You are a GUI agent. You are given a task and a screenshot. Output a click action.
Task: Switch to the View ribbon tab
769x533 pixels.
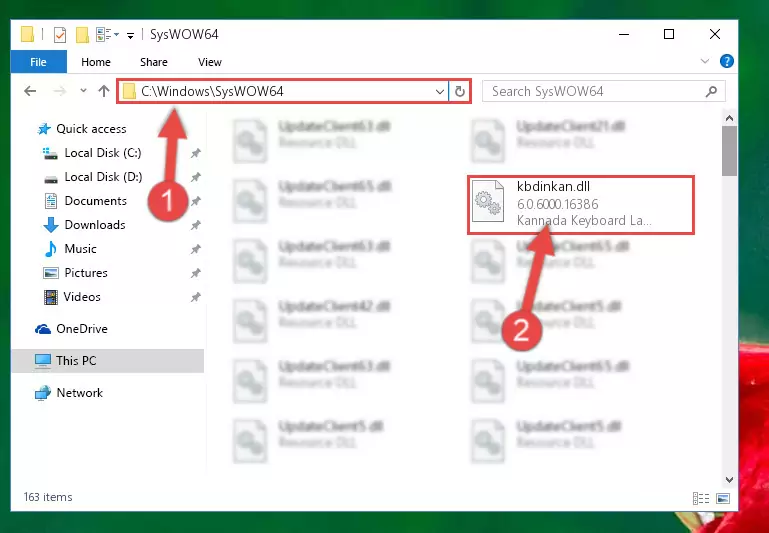click(210, 62)
